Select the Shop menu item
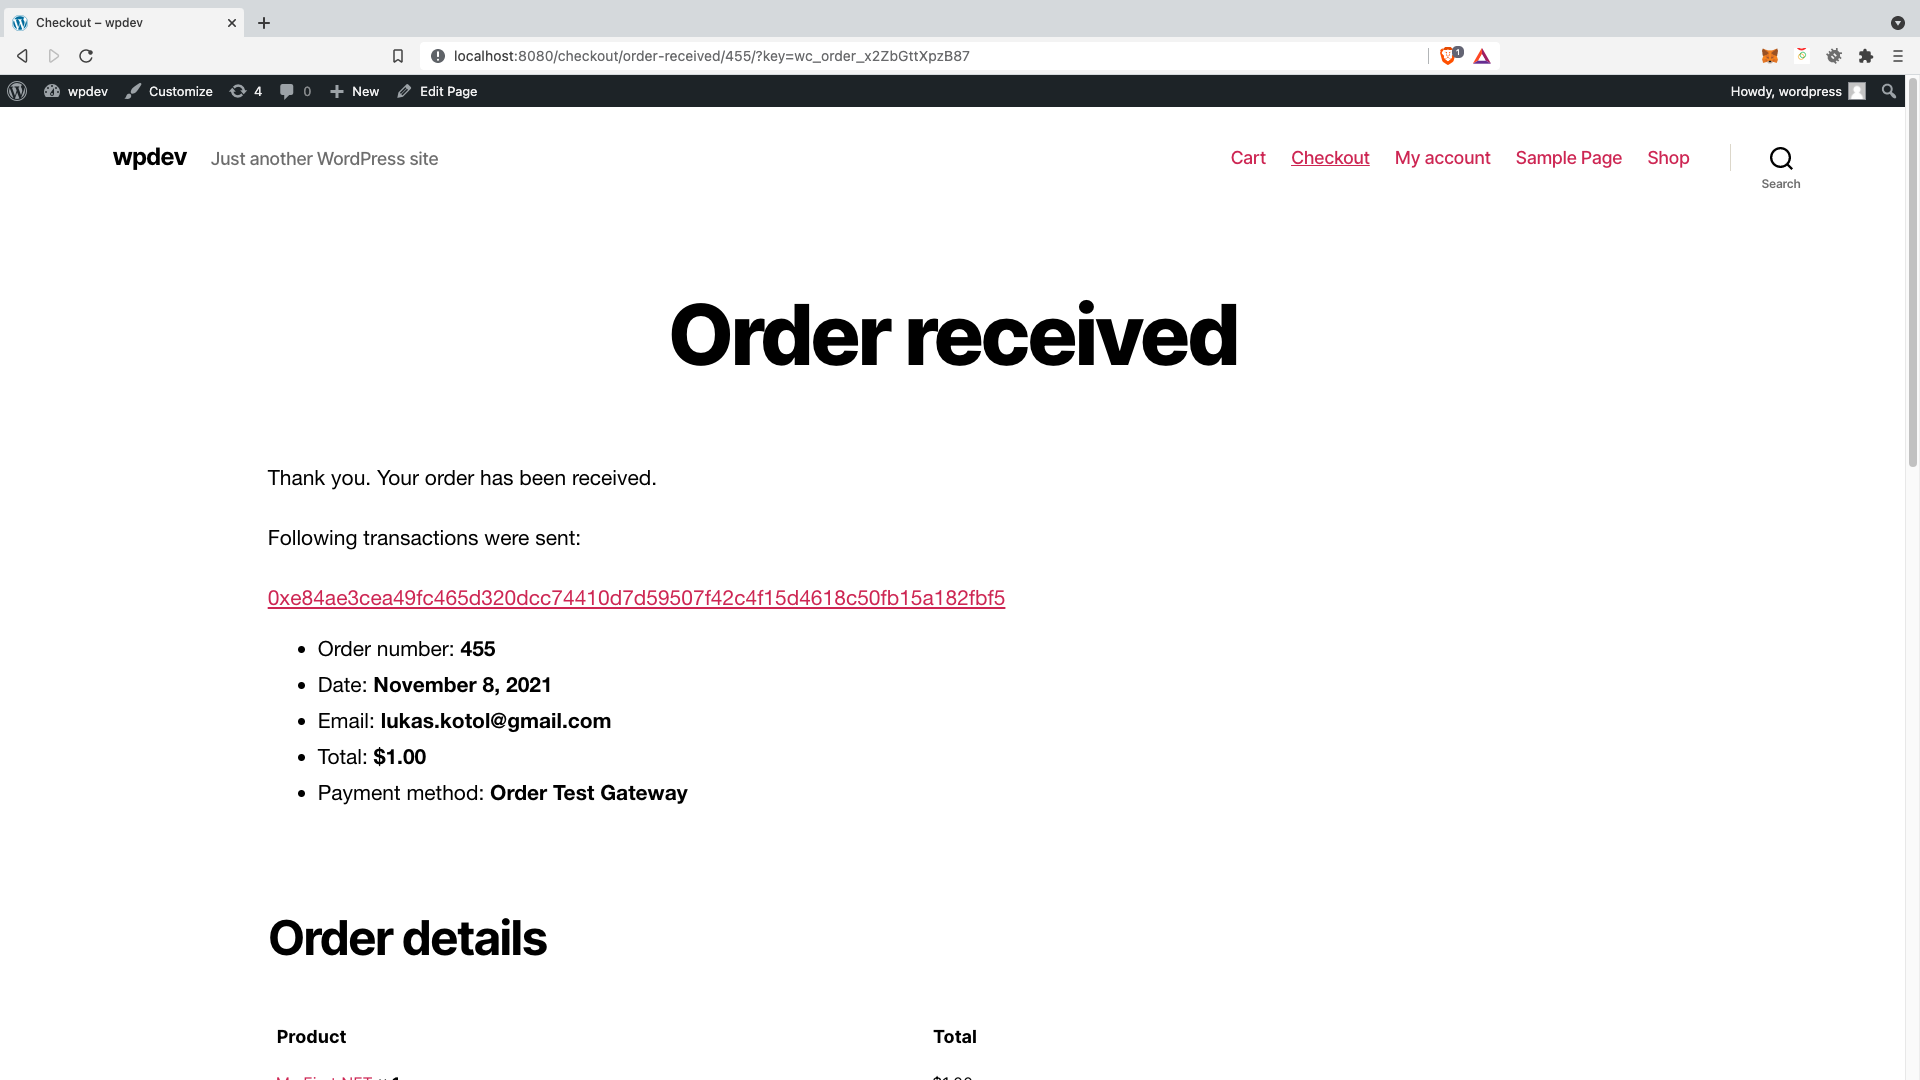Viewport: 1920px width, 1080px height. pos(1668,157)
